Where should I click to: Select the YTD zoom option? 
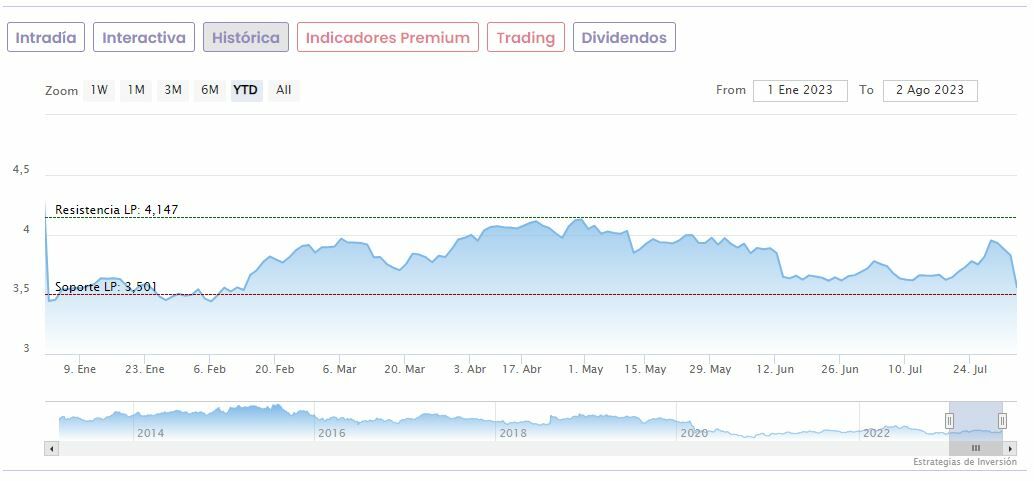pyautogui.click(x=246, y=90)
